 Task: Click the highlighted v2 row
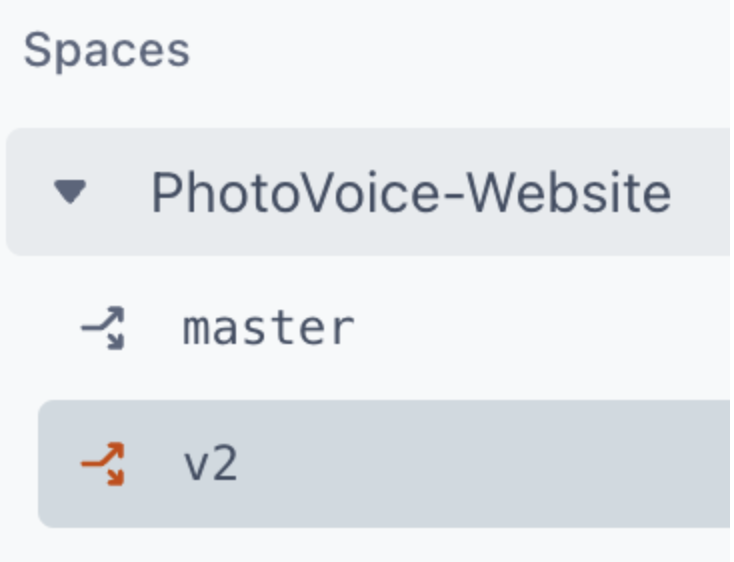tap(400, 464)
